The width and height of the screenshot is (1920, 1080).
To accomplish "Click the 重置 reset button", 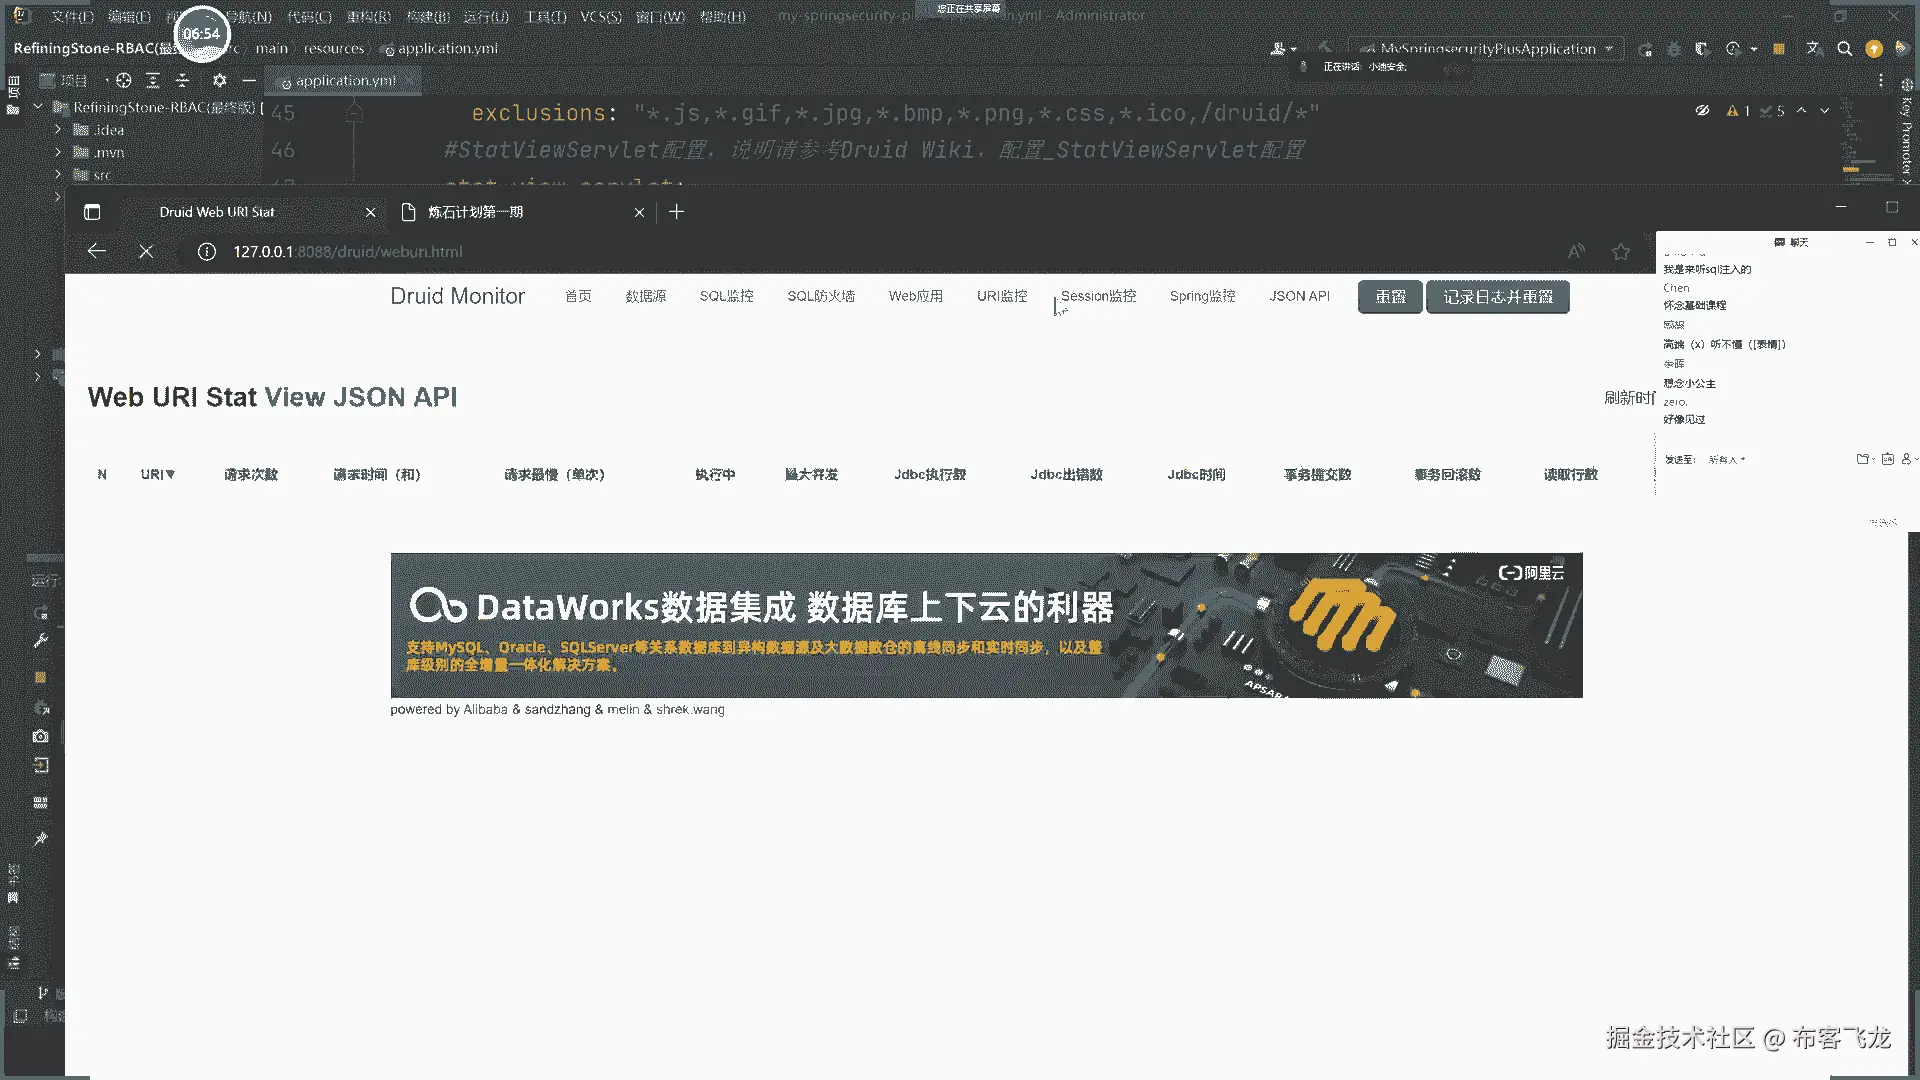I will (x=1390, y=297).
